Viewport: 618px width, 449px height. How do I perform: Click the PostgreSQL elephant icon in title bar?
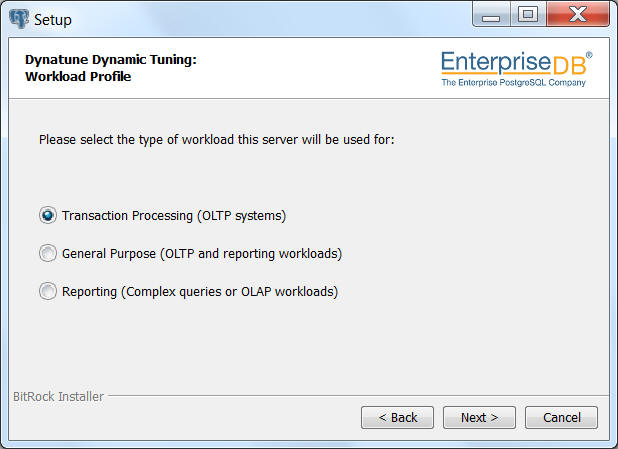point(19,19)
